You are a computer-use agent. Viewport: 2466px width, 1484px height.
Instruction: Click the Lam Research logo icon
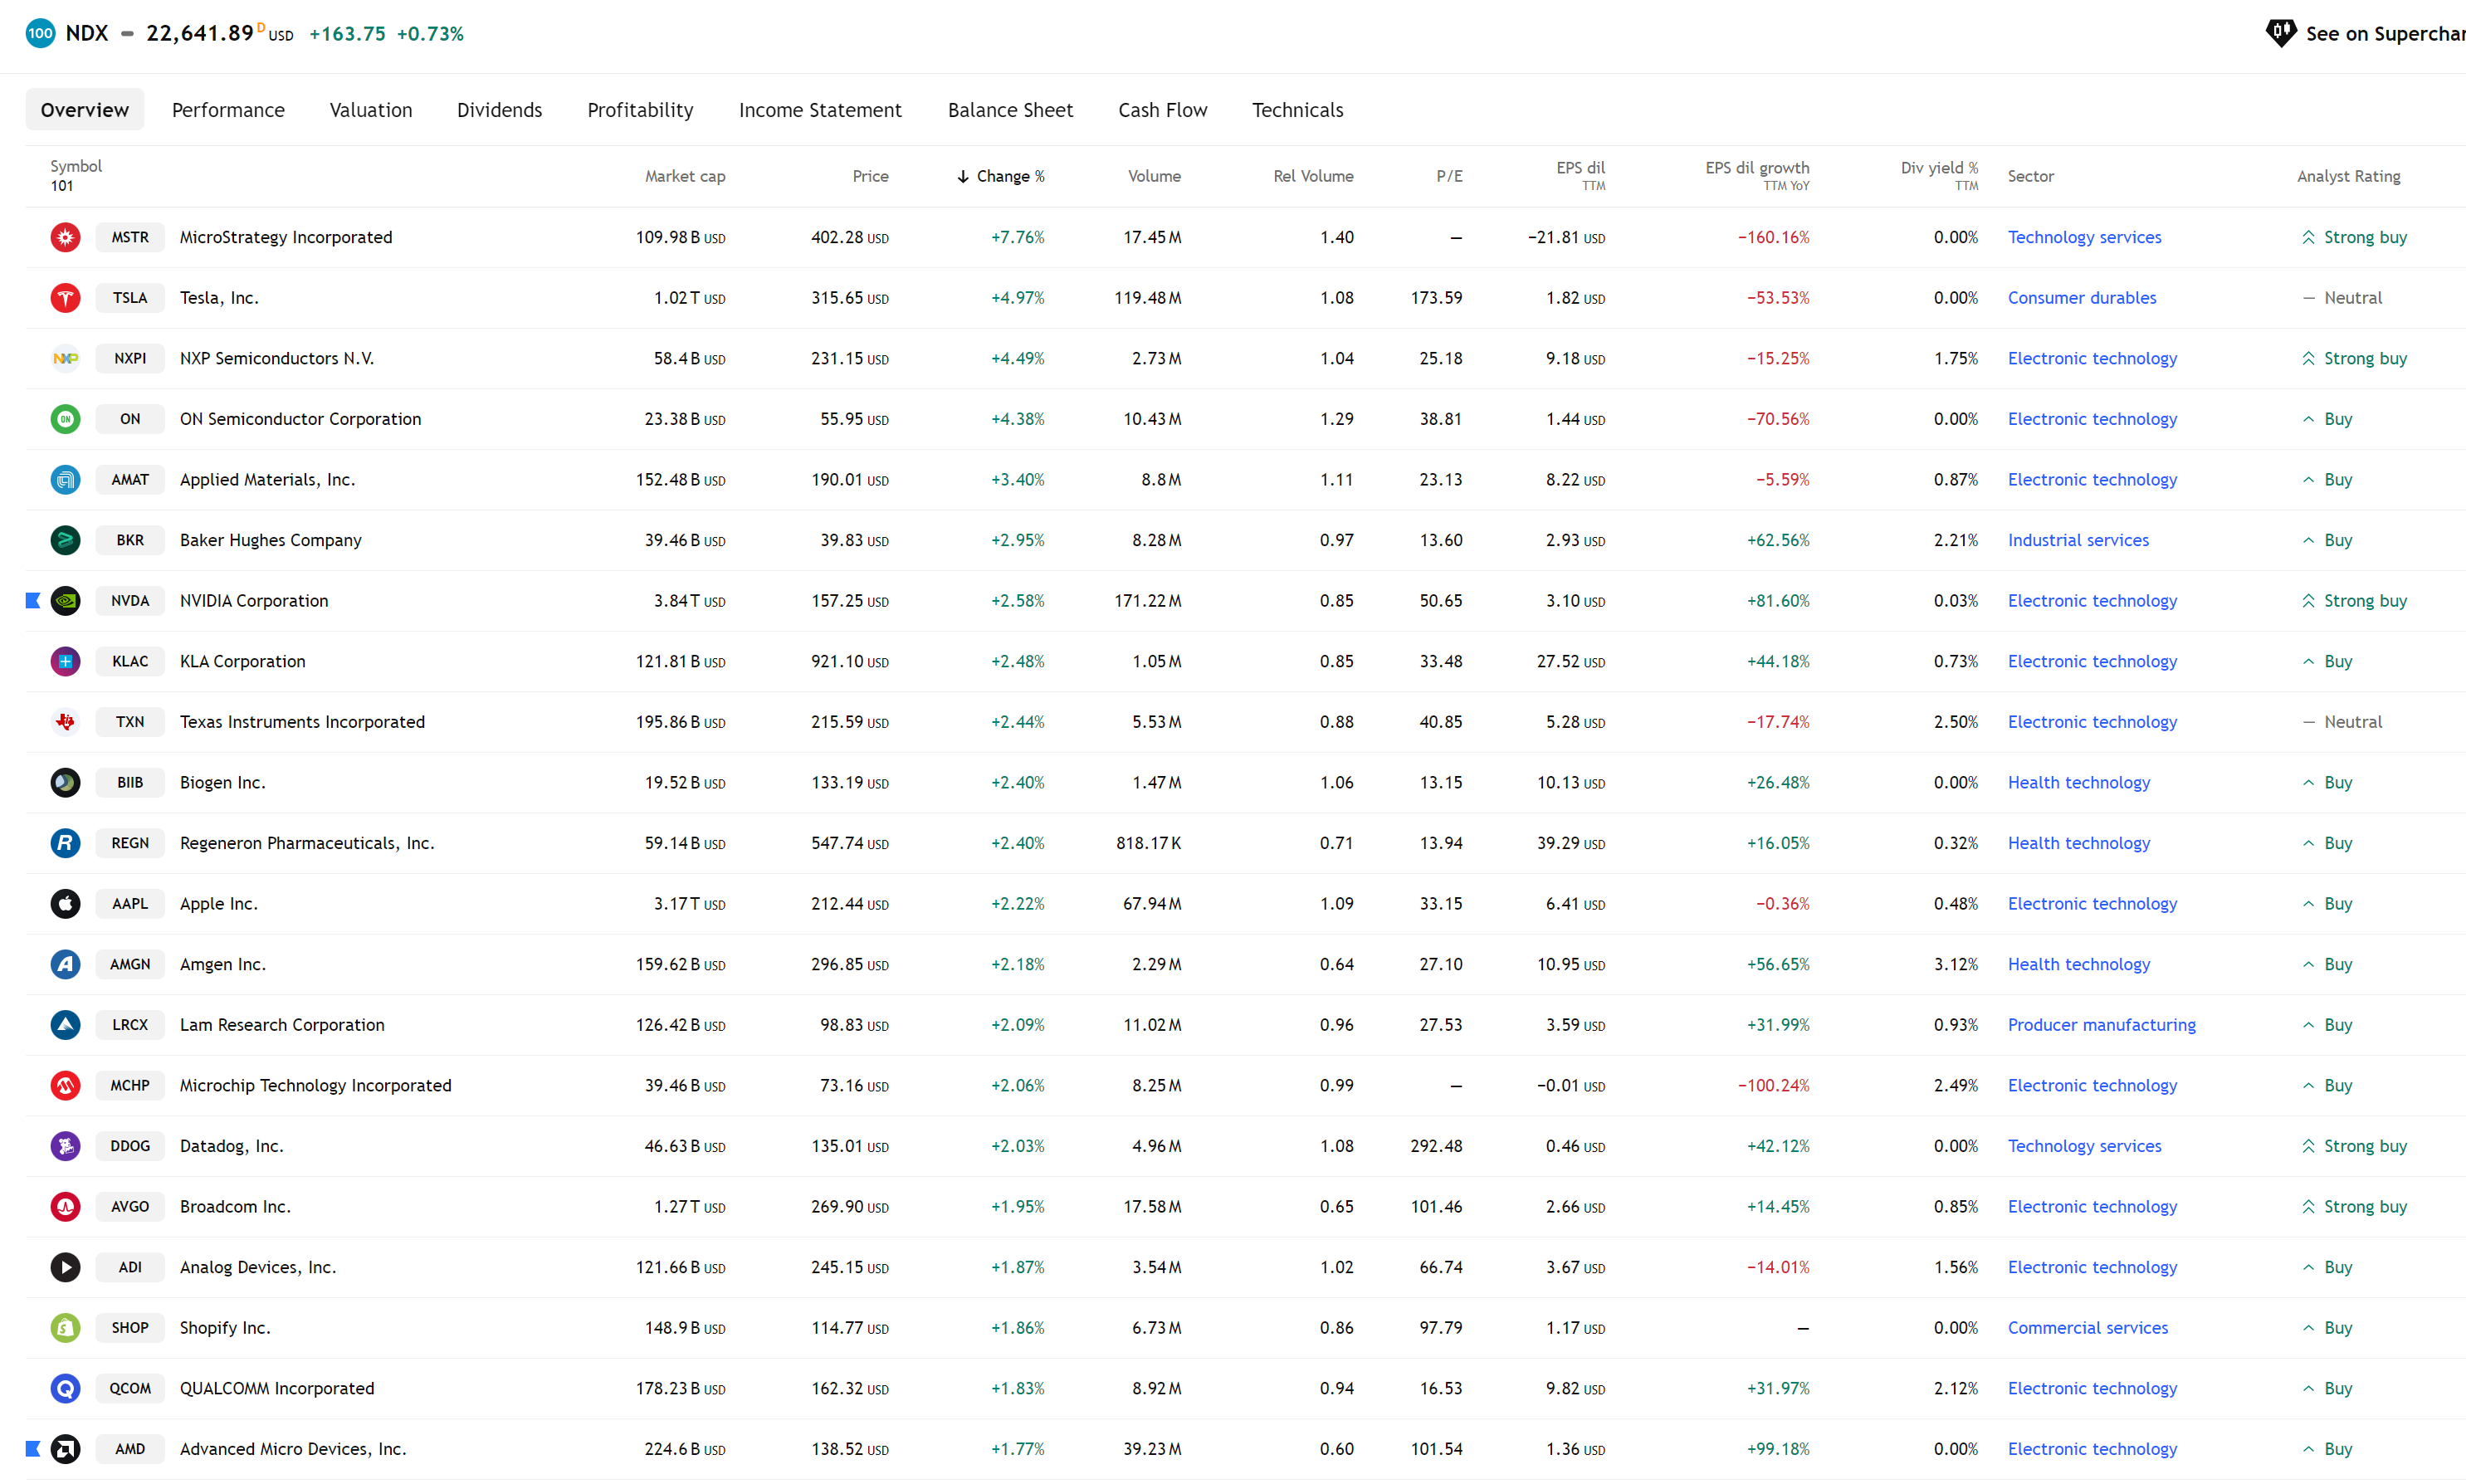coord(65,1025)
